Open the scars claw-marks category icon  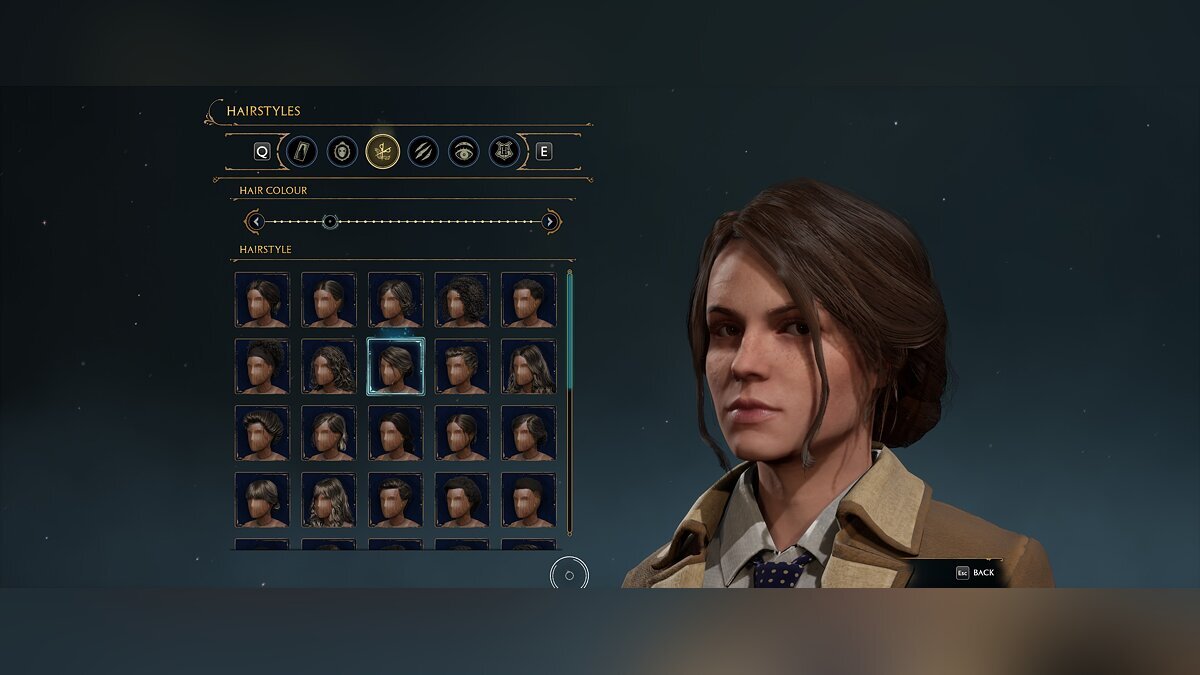(423, 152)
